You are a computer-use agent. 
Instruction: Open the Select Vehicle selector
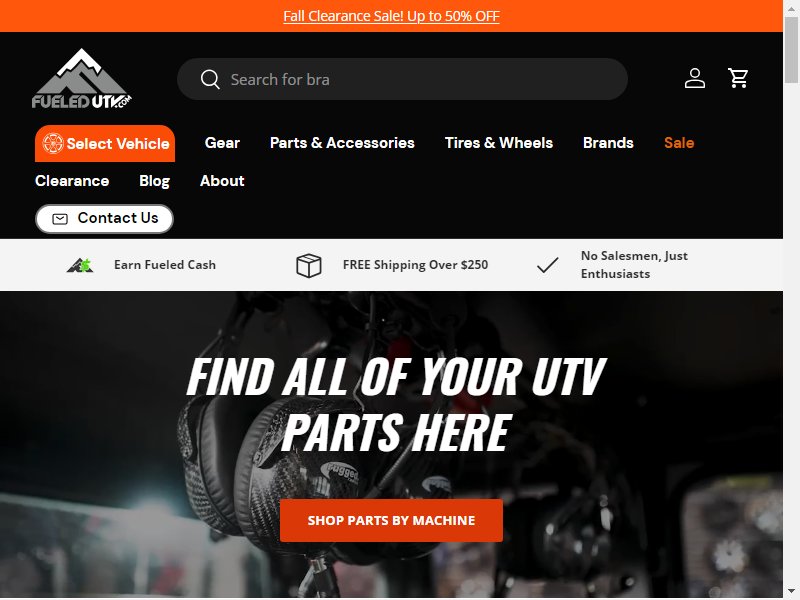tap(105, 143)
